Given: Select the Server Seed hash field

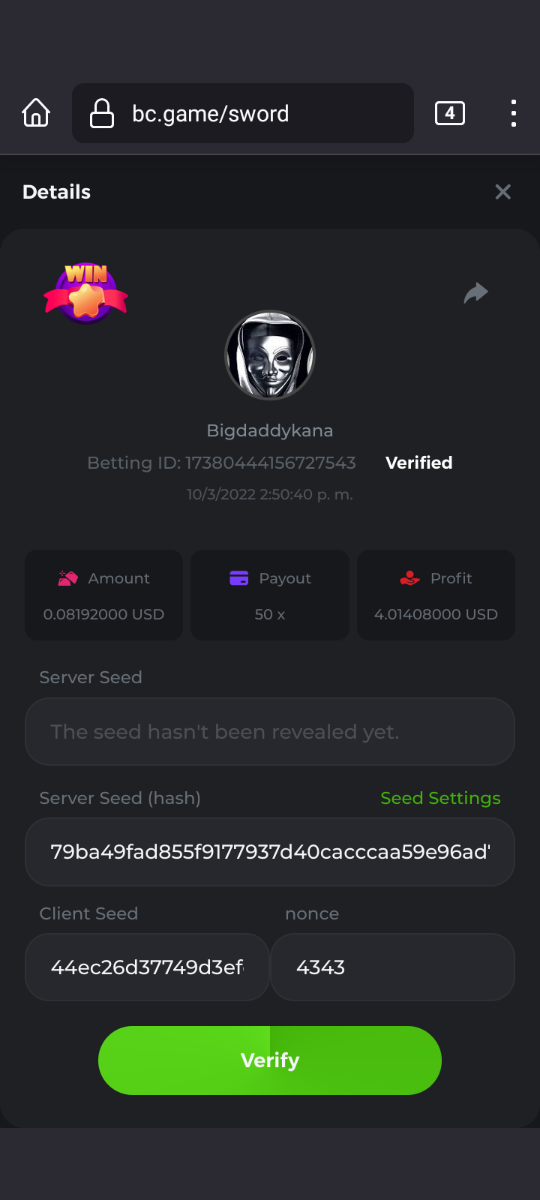Looking at the screenshot, I should click(x=270, y=852).
